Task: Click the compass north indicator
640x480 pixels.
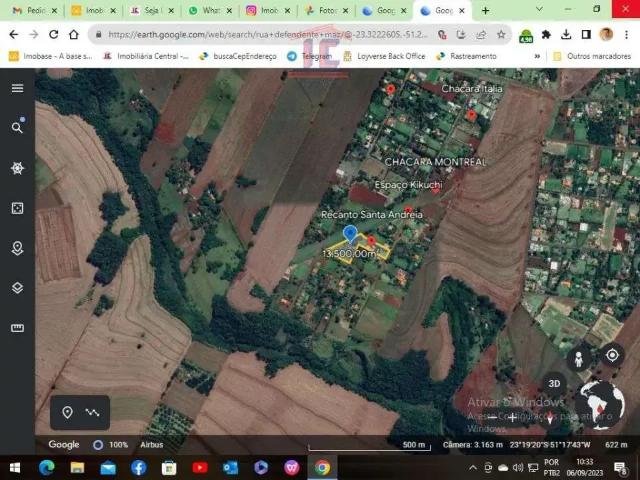Action: pyautogui.click(x=550, y=417)
